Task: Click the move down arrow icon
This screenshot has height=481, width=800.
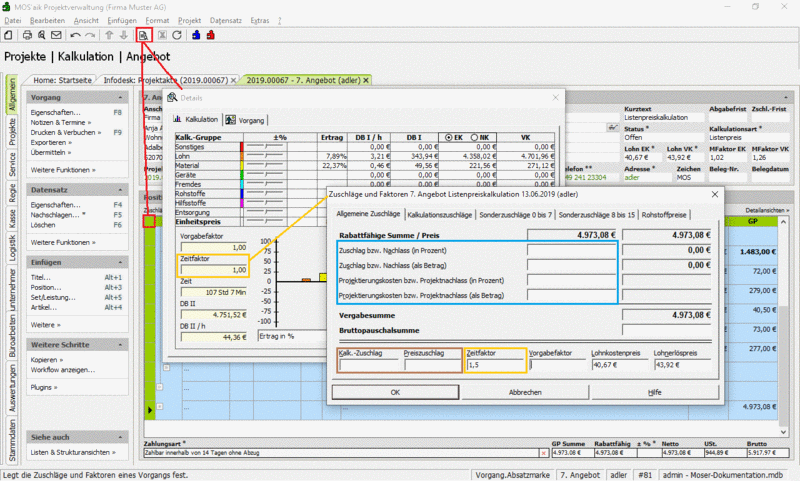Action: [123, 35]
